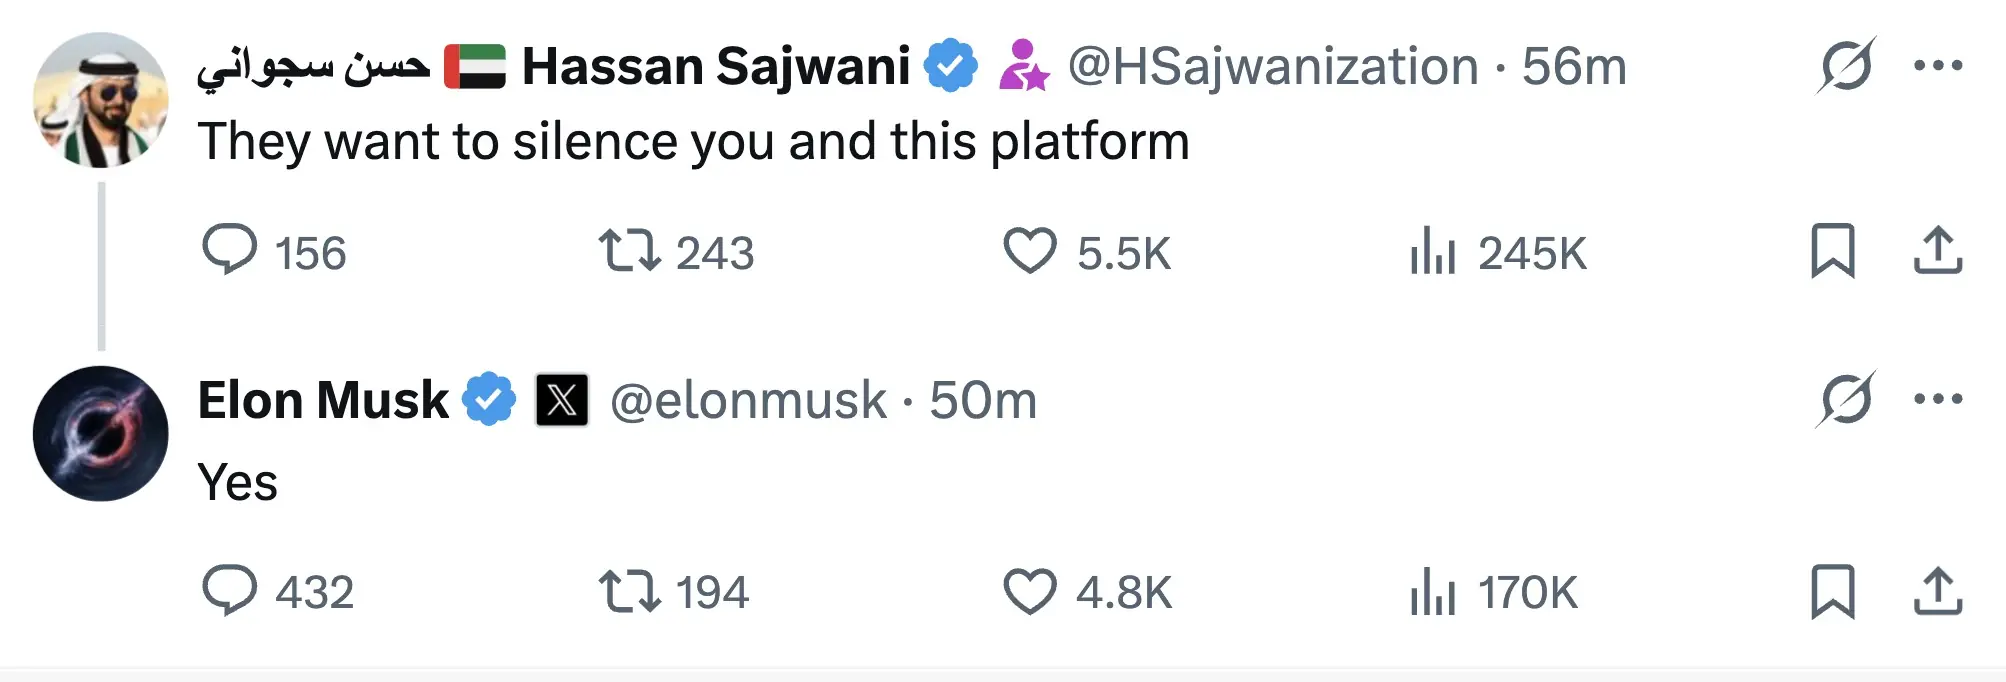Open Grok icon on Elon's reply

(1845, 399)
